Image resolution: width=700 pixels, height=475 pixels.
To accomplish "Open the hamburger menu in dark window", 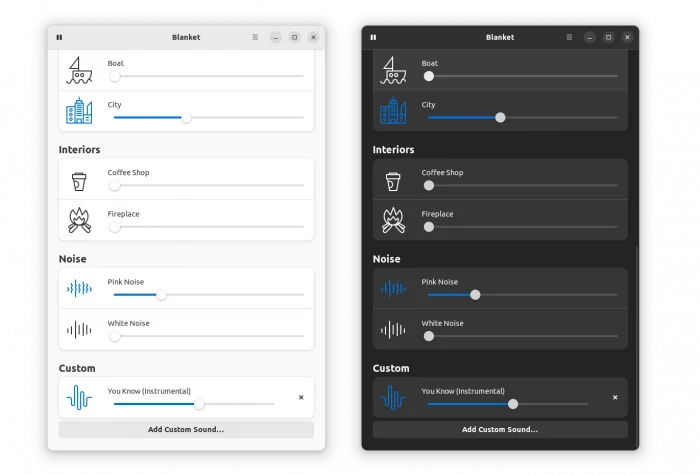I will pos(569,37).
